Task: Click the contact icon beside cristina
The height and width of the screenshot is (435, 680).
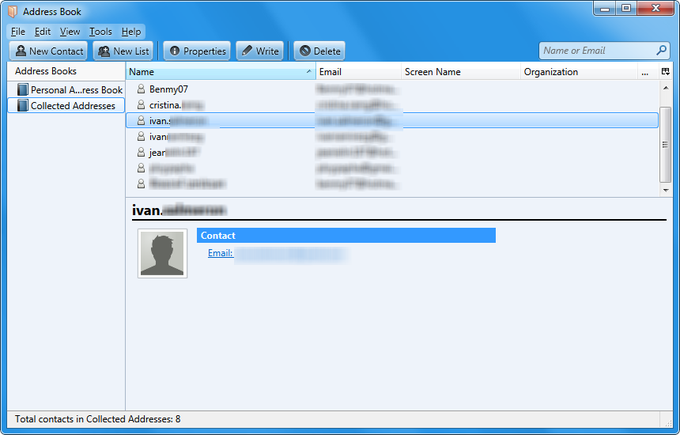Action: (x=141, y=105)
